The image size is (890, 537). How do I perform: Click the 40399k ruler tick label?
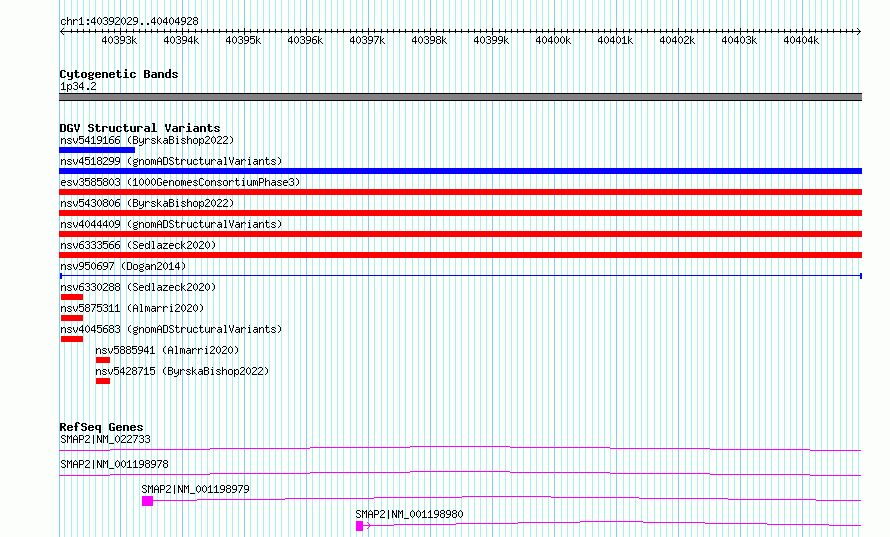click(491, 40)
